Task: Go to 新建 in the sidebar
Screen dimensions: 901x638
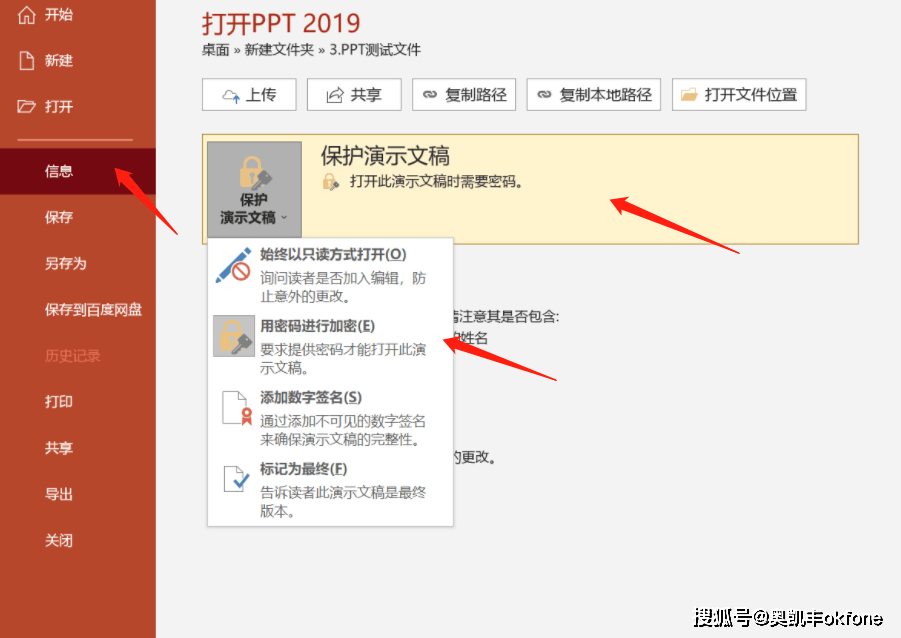Action: coord(78,60)
